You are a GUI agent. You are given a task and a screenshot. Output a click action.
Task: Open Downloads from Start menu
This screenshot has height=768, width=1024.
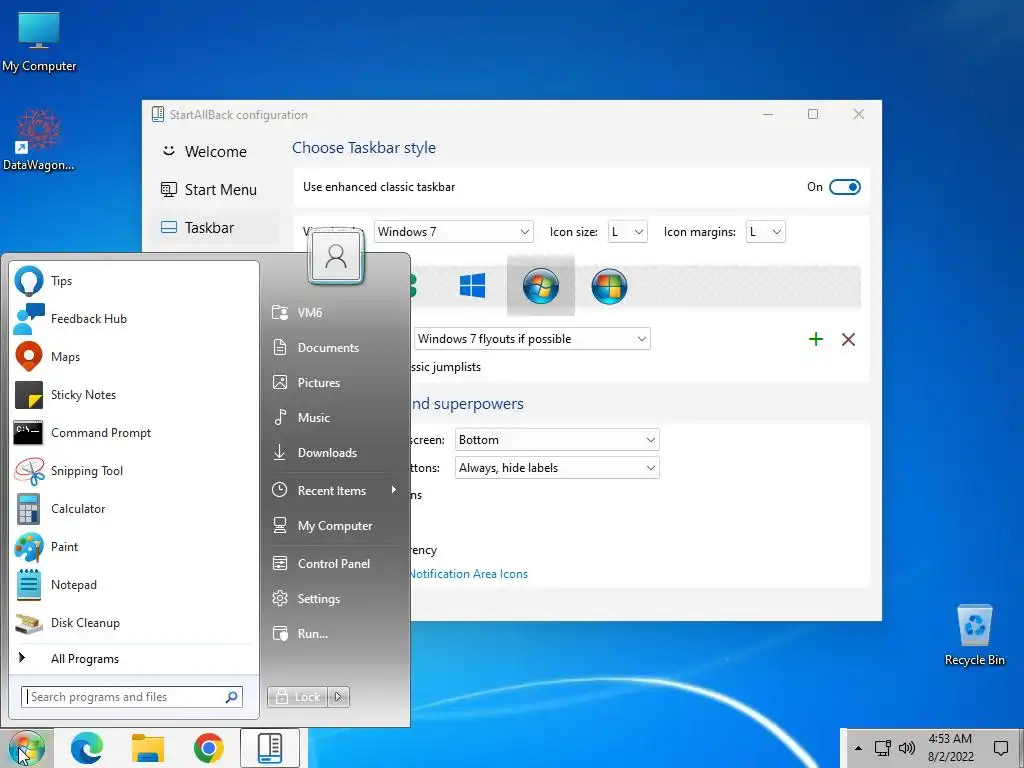click(x=334, y=453)
